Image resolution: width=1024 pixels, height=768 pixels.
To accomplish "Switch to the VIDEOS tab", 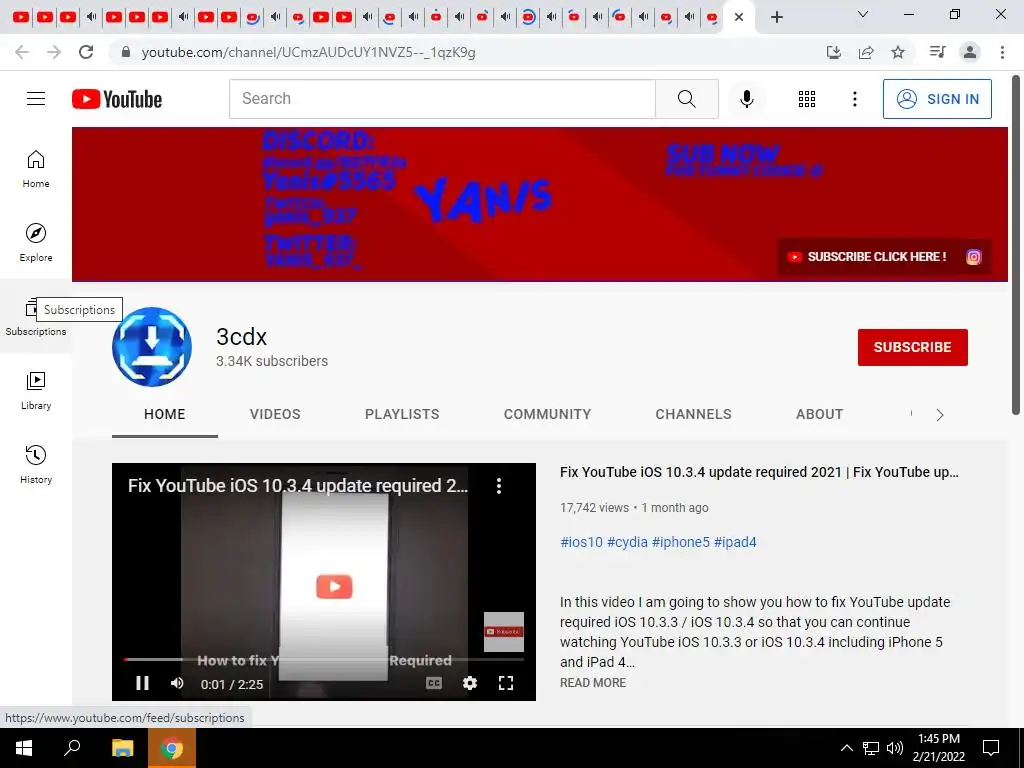I will click(275, 414).
